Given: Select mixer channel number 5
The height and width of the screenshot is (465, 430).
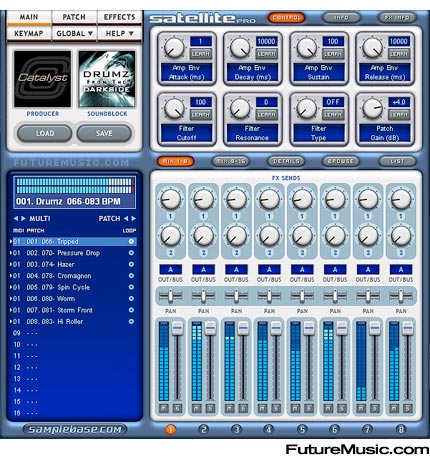Looking at the screenshot, I should pos(302,429).
